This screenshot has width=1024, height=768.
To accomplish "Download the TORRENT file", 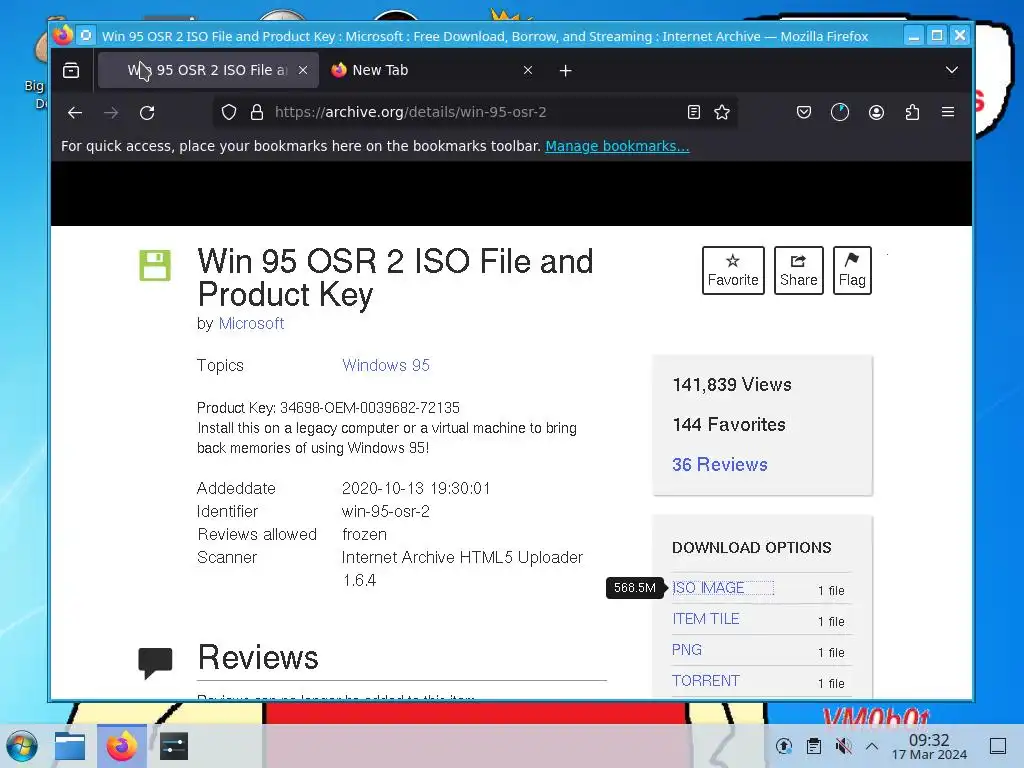I will tap(706, 680).
